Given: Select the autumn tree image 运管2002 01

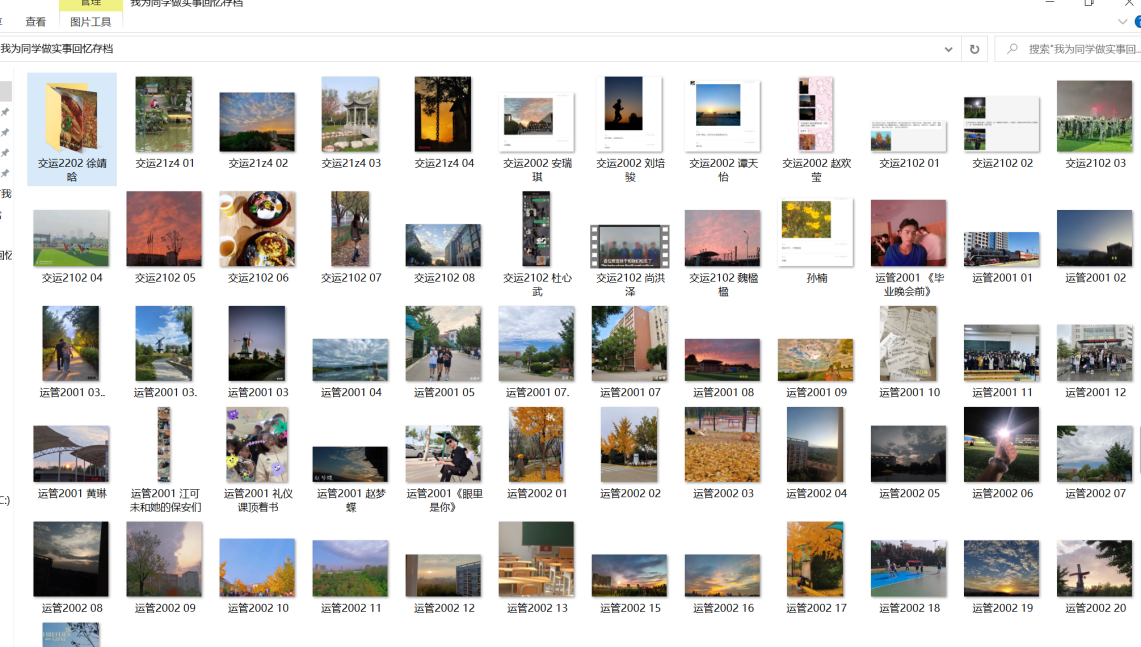Looking at the screenshot, I should [537, 445].
